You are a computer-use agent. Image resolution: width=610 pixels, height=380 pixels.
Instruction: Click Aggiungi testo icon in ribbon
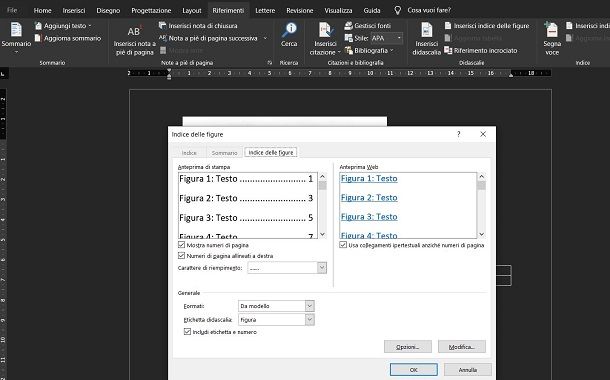(39, 26)
